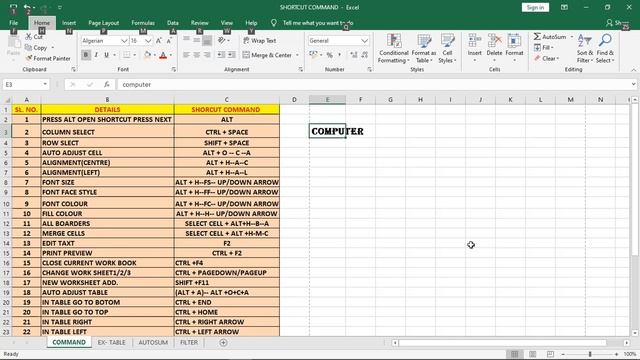Switch to the EX- TABLE sheet tab
Image resolution: width=640 pixels, height=360 pixels.
(x=111, y=342)
